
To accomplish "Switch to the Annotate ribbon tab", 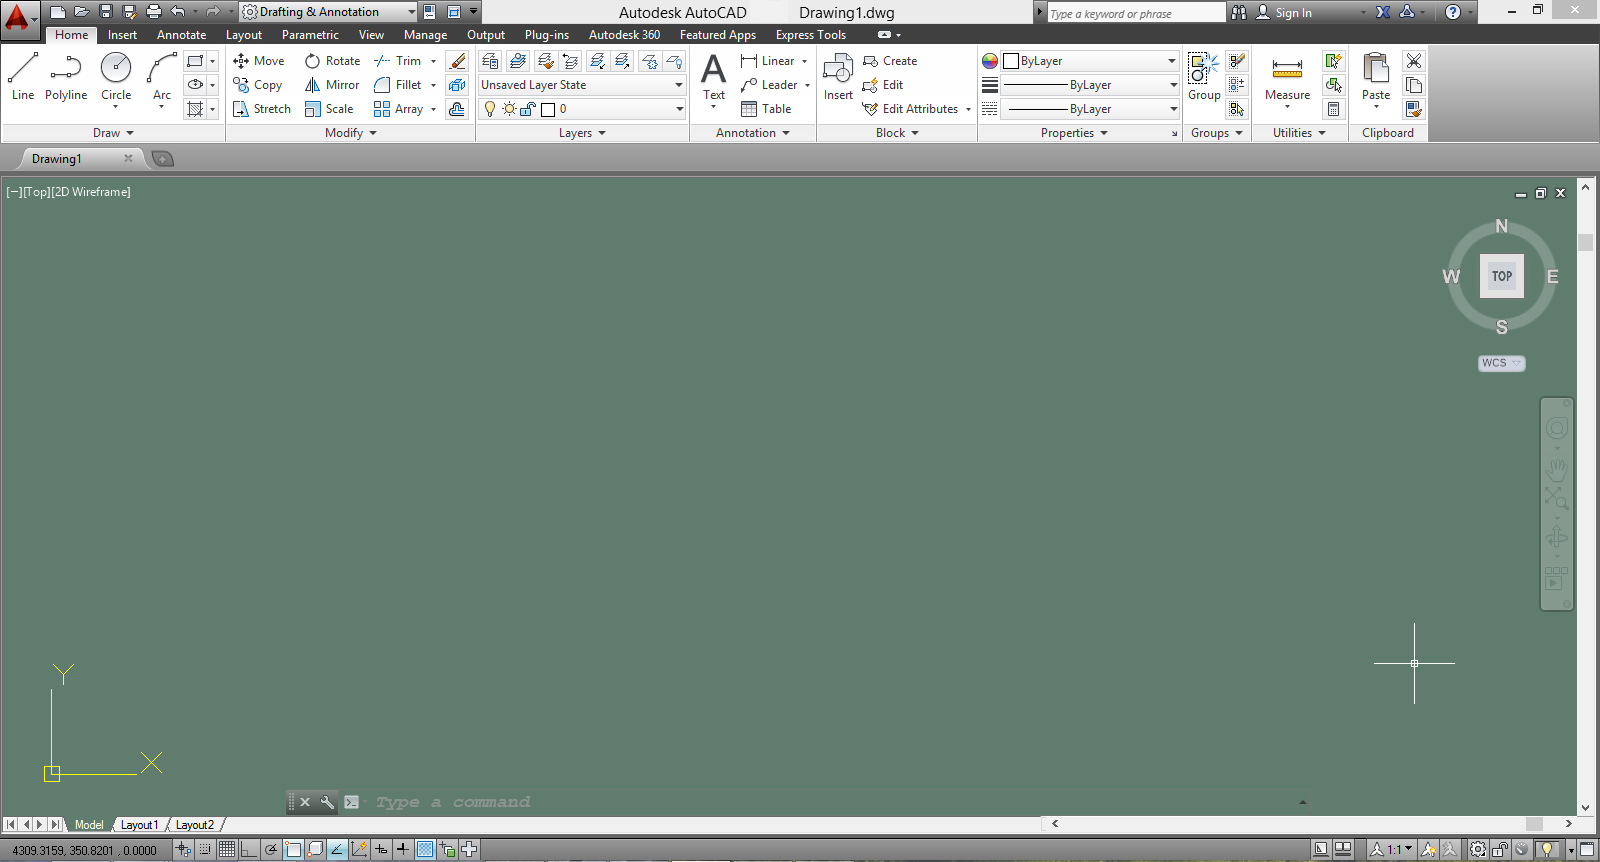I will 181,35.
